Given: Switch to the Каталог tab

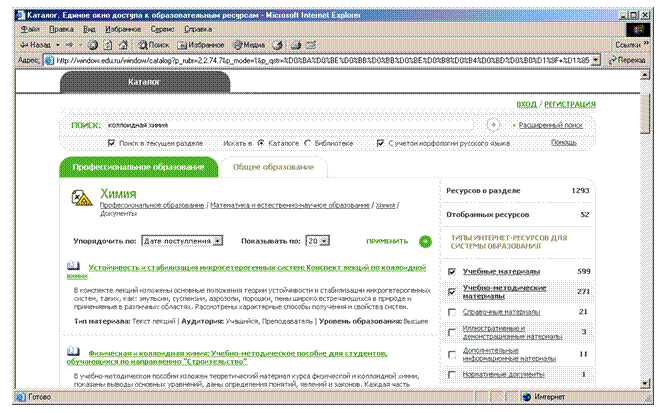Looking at the screenshot, I should (x=145, y=82).
